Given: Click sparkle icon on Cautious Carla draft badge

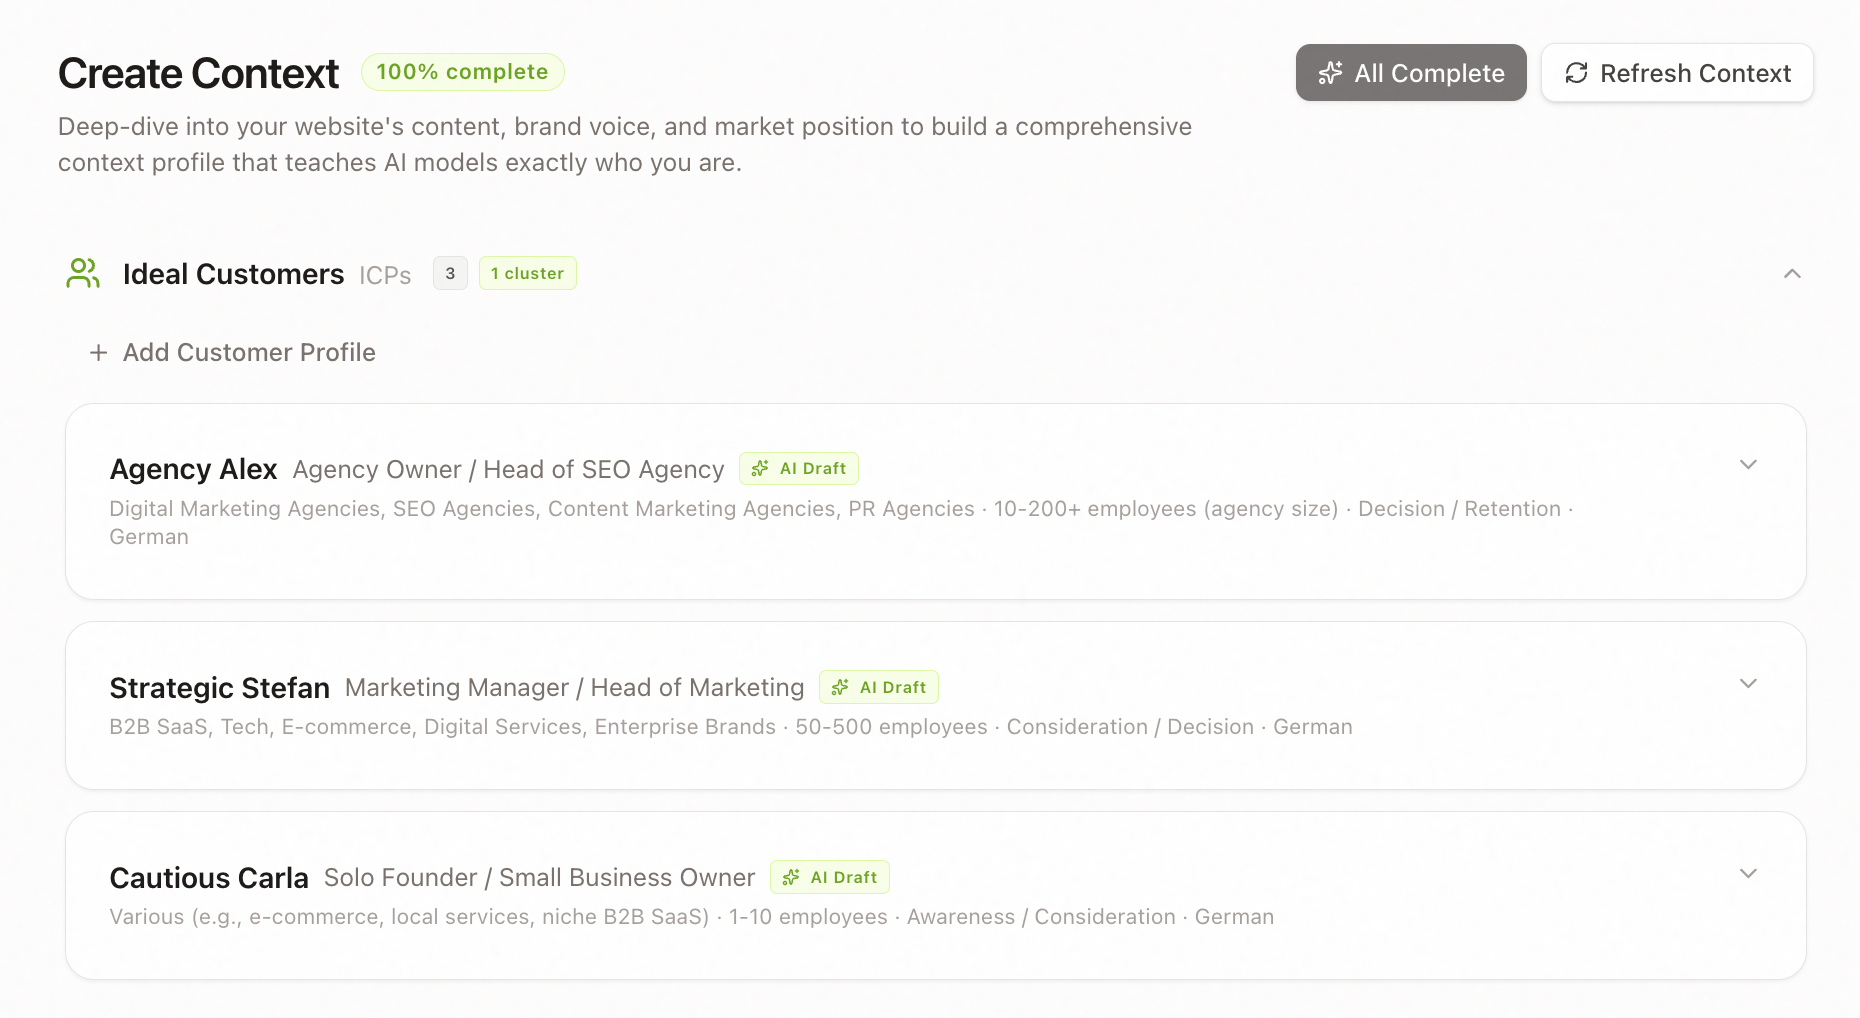Looking at the screenshot, I should pos(791,877).
